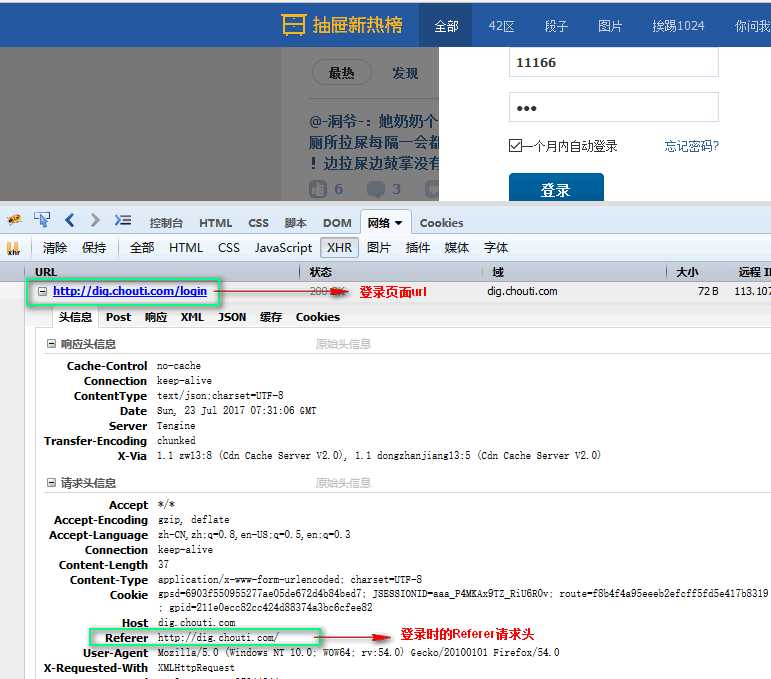
Task: Click the XHR break icon in filter bar
Action: click(x=13, y=248)
